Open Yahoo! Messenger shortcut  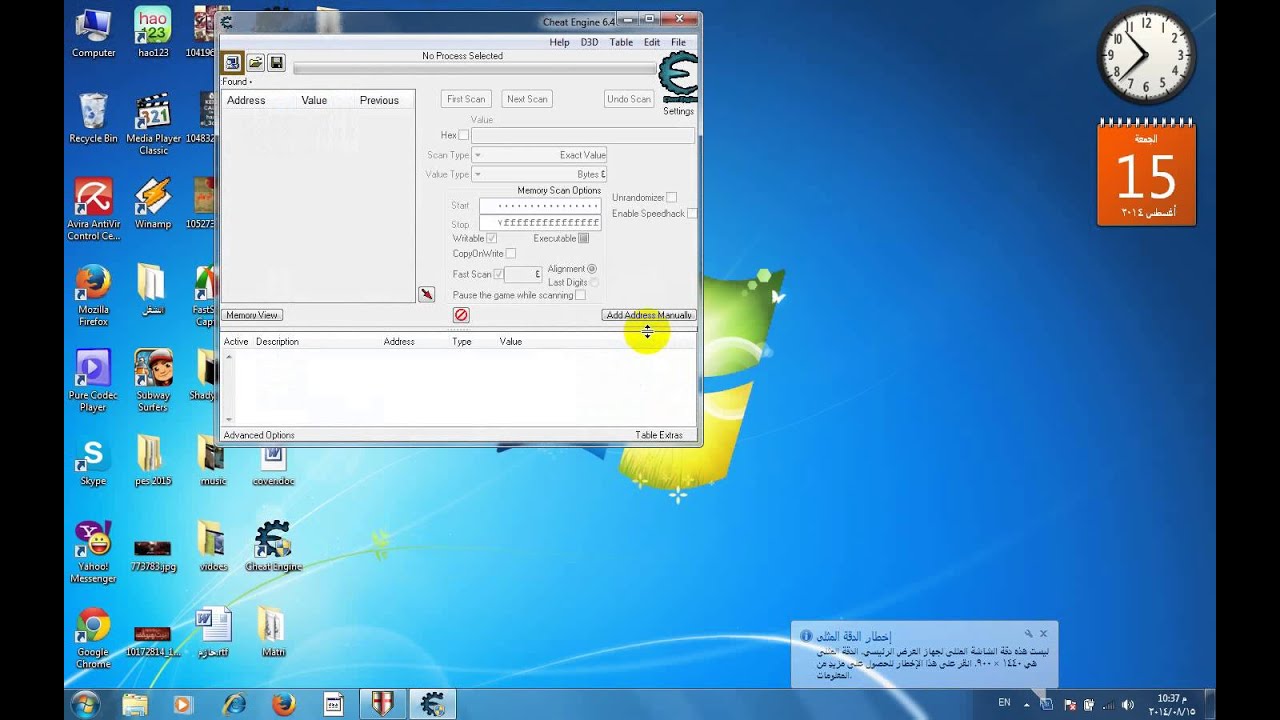93,553
